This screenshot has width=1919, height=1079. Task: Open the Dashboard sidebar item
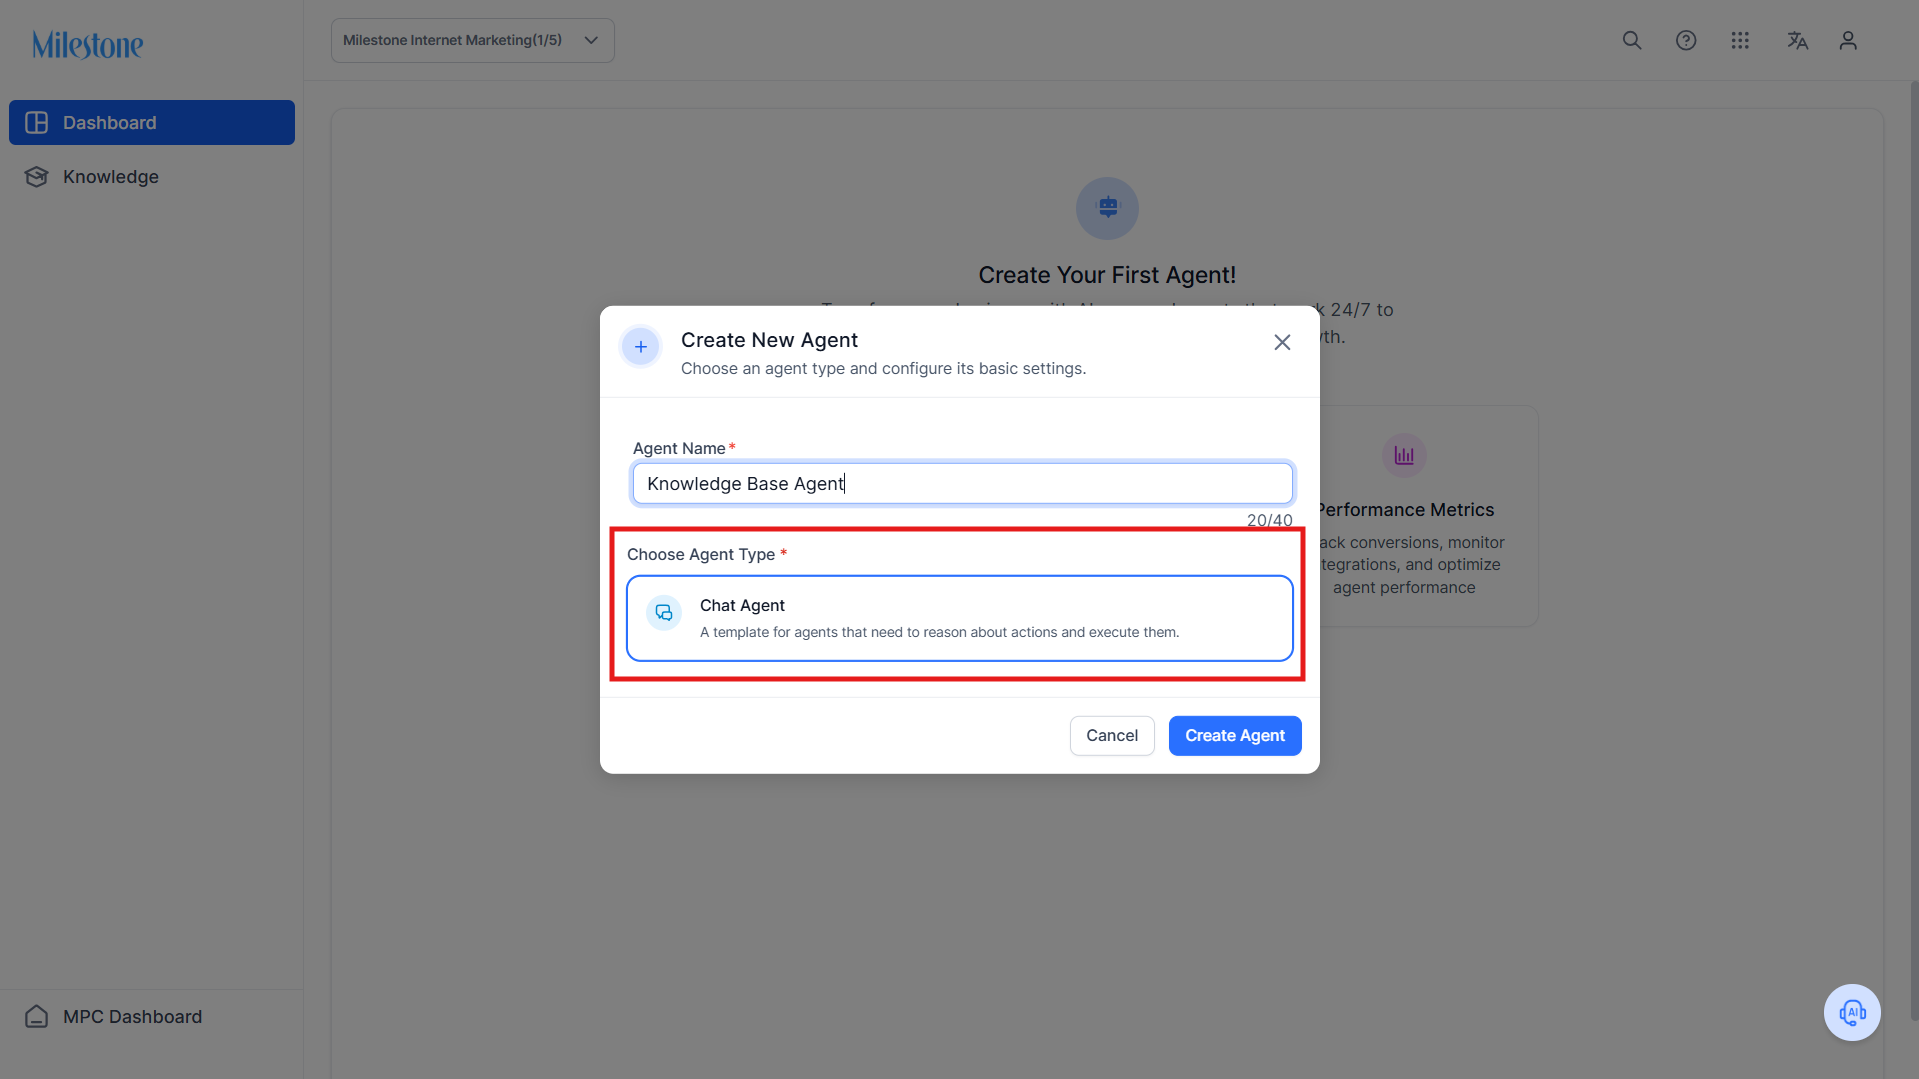(x=152, y=122)
